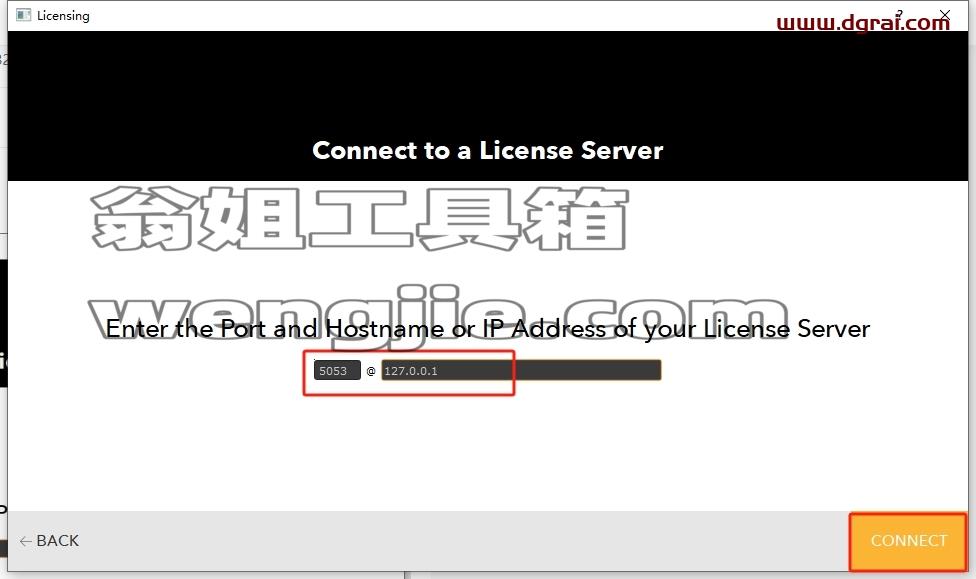Click the orange CONNECT button
The image size is (976, 579).
coord(908,541)
